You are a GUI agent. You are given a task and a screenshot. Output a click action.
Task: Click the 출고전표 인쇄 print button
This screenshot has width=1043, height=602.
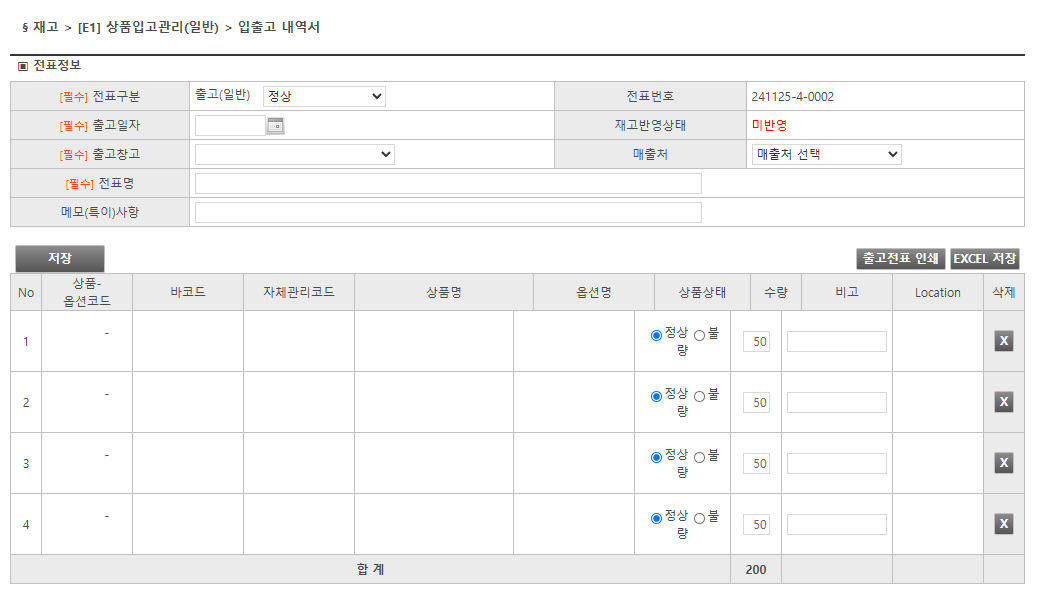900,258
